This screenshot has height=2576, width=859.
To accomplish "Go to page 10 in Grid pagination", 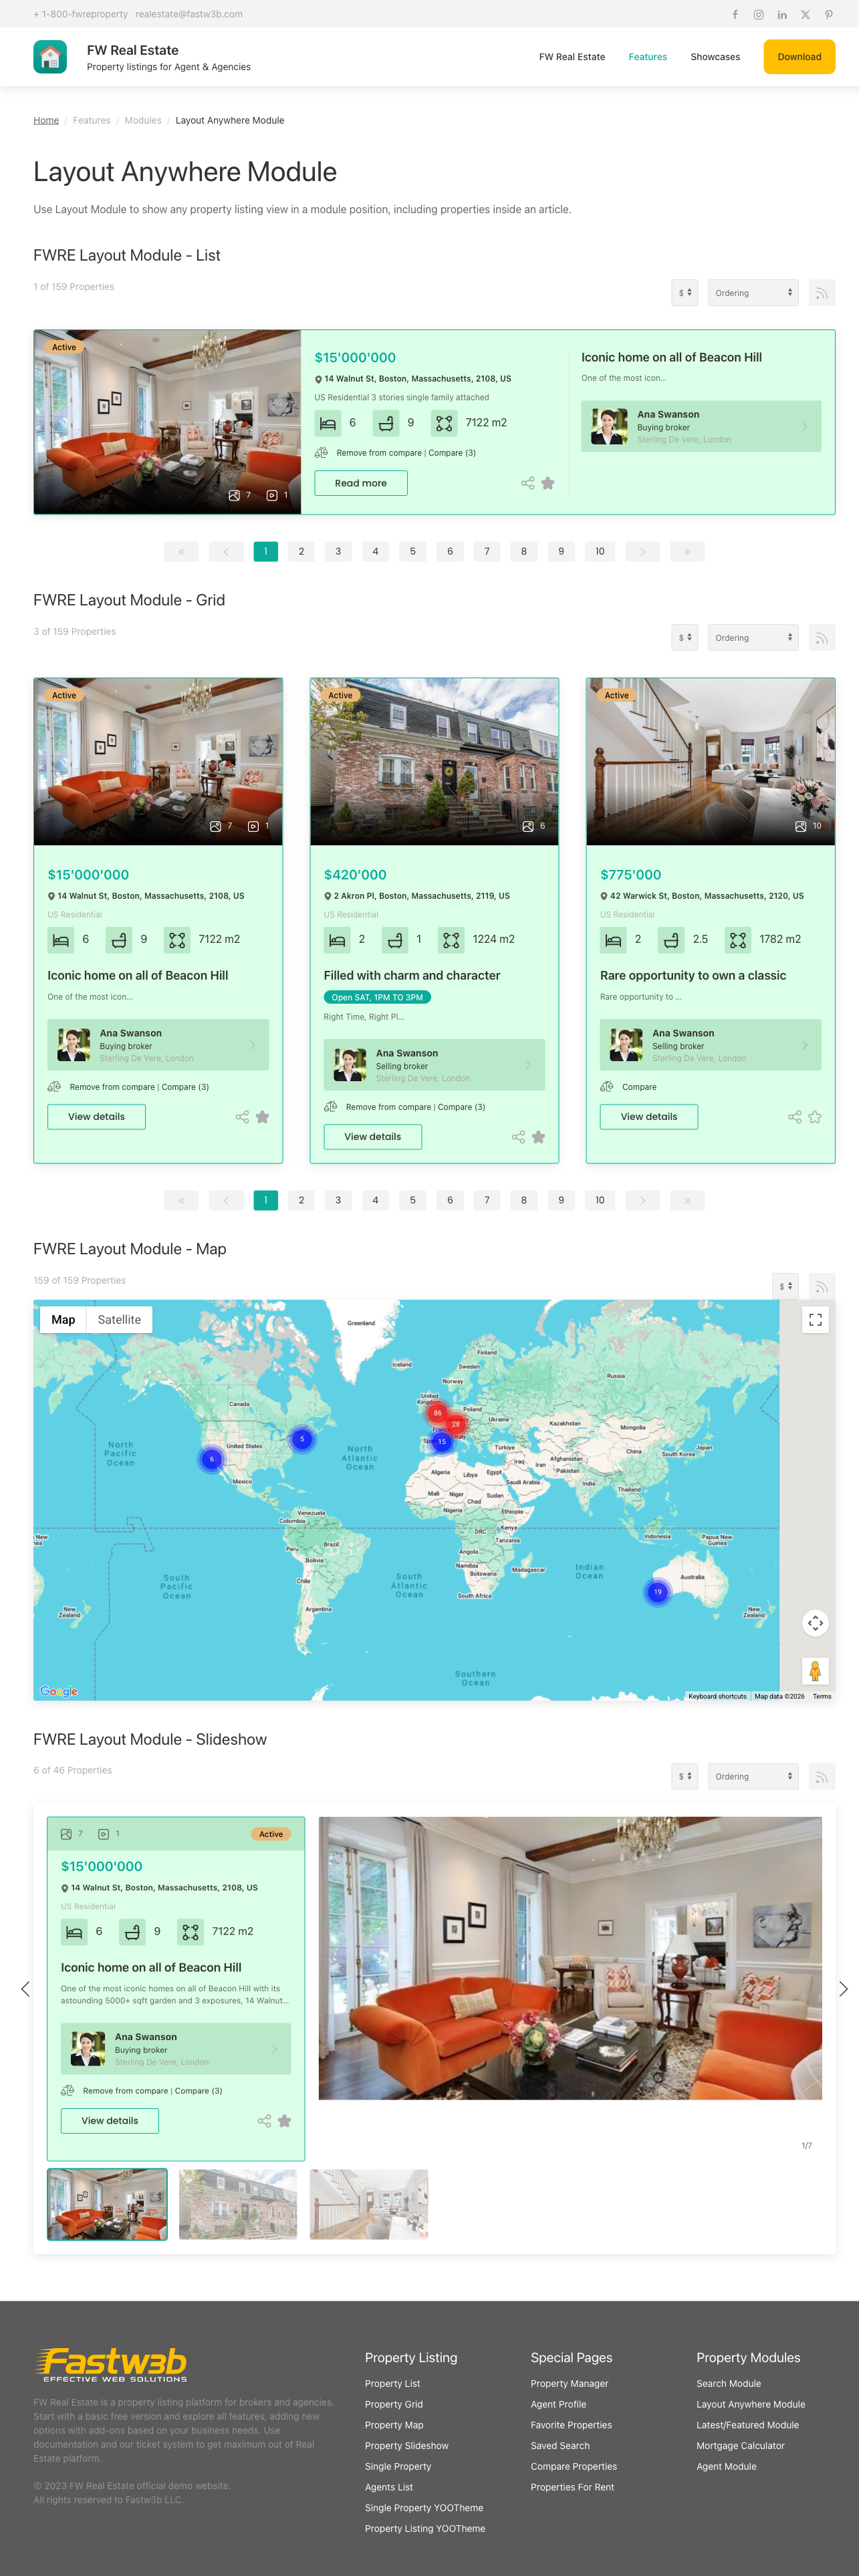I will (x=600, y=1200).
